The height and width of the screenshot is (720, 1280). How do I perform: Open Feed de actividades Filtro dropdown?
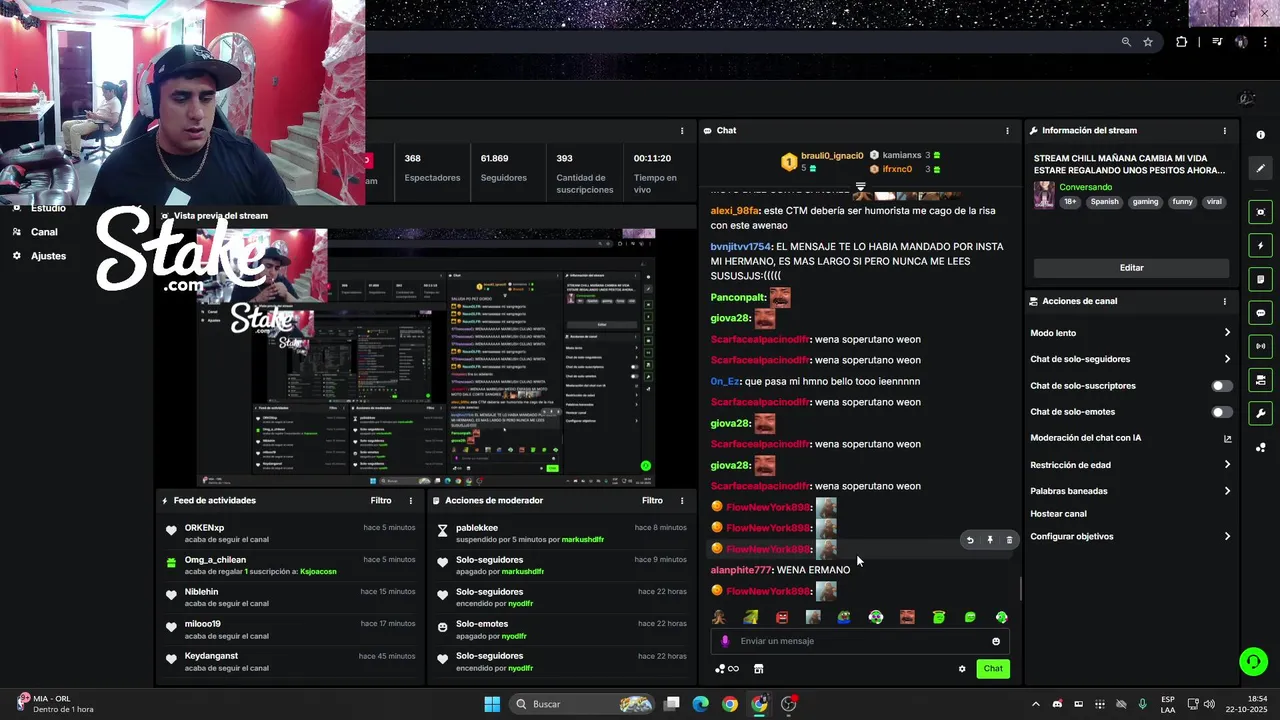[x=381, y=501]
